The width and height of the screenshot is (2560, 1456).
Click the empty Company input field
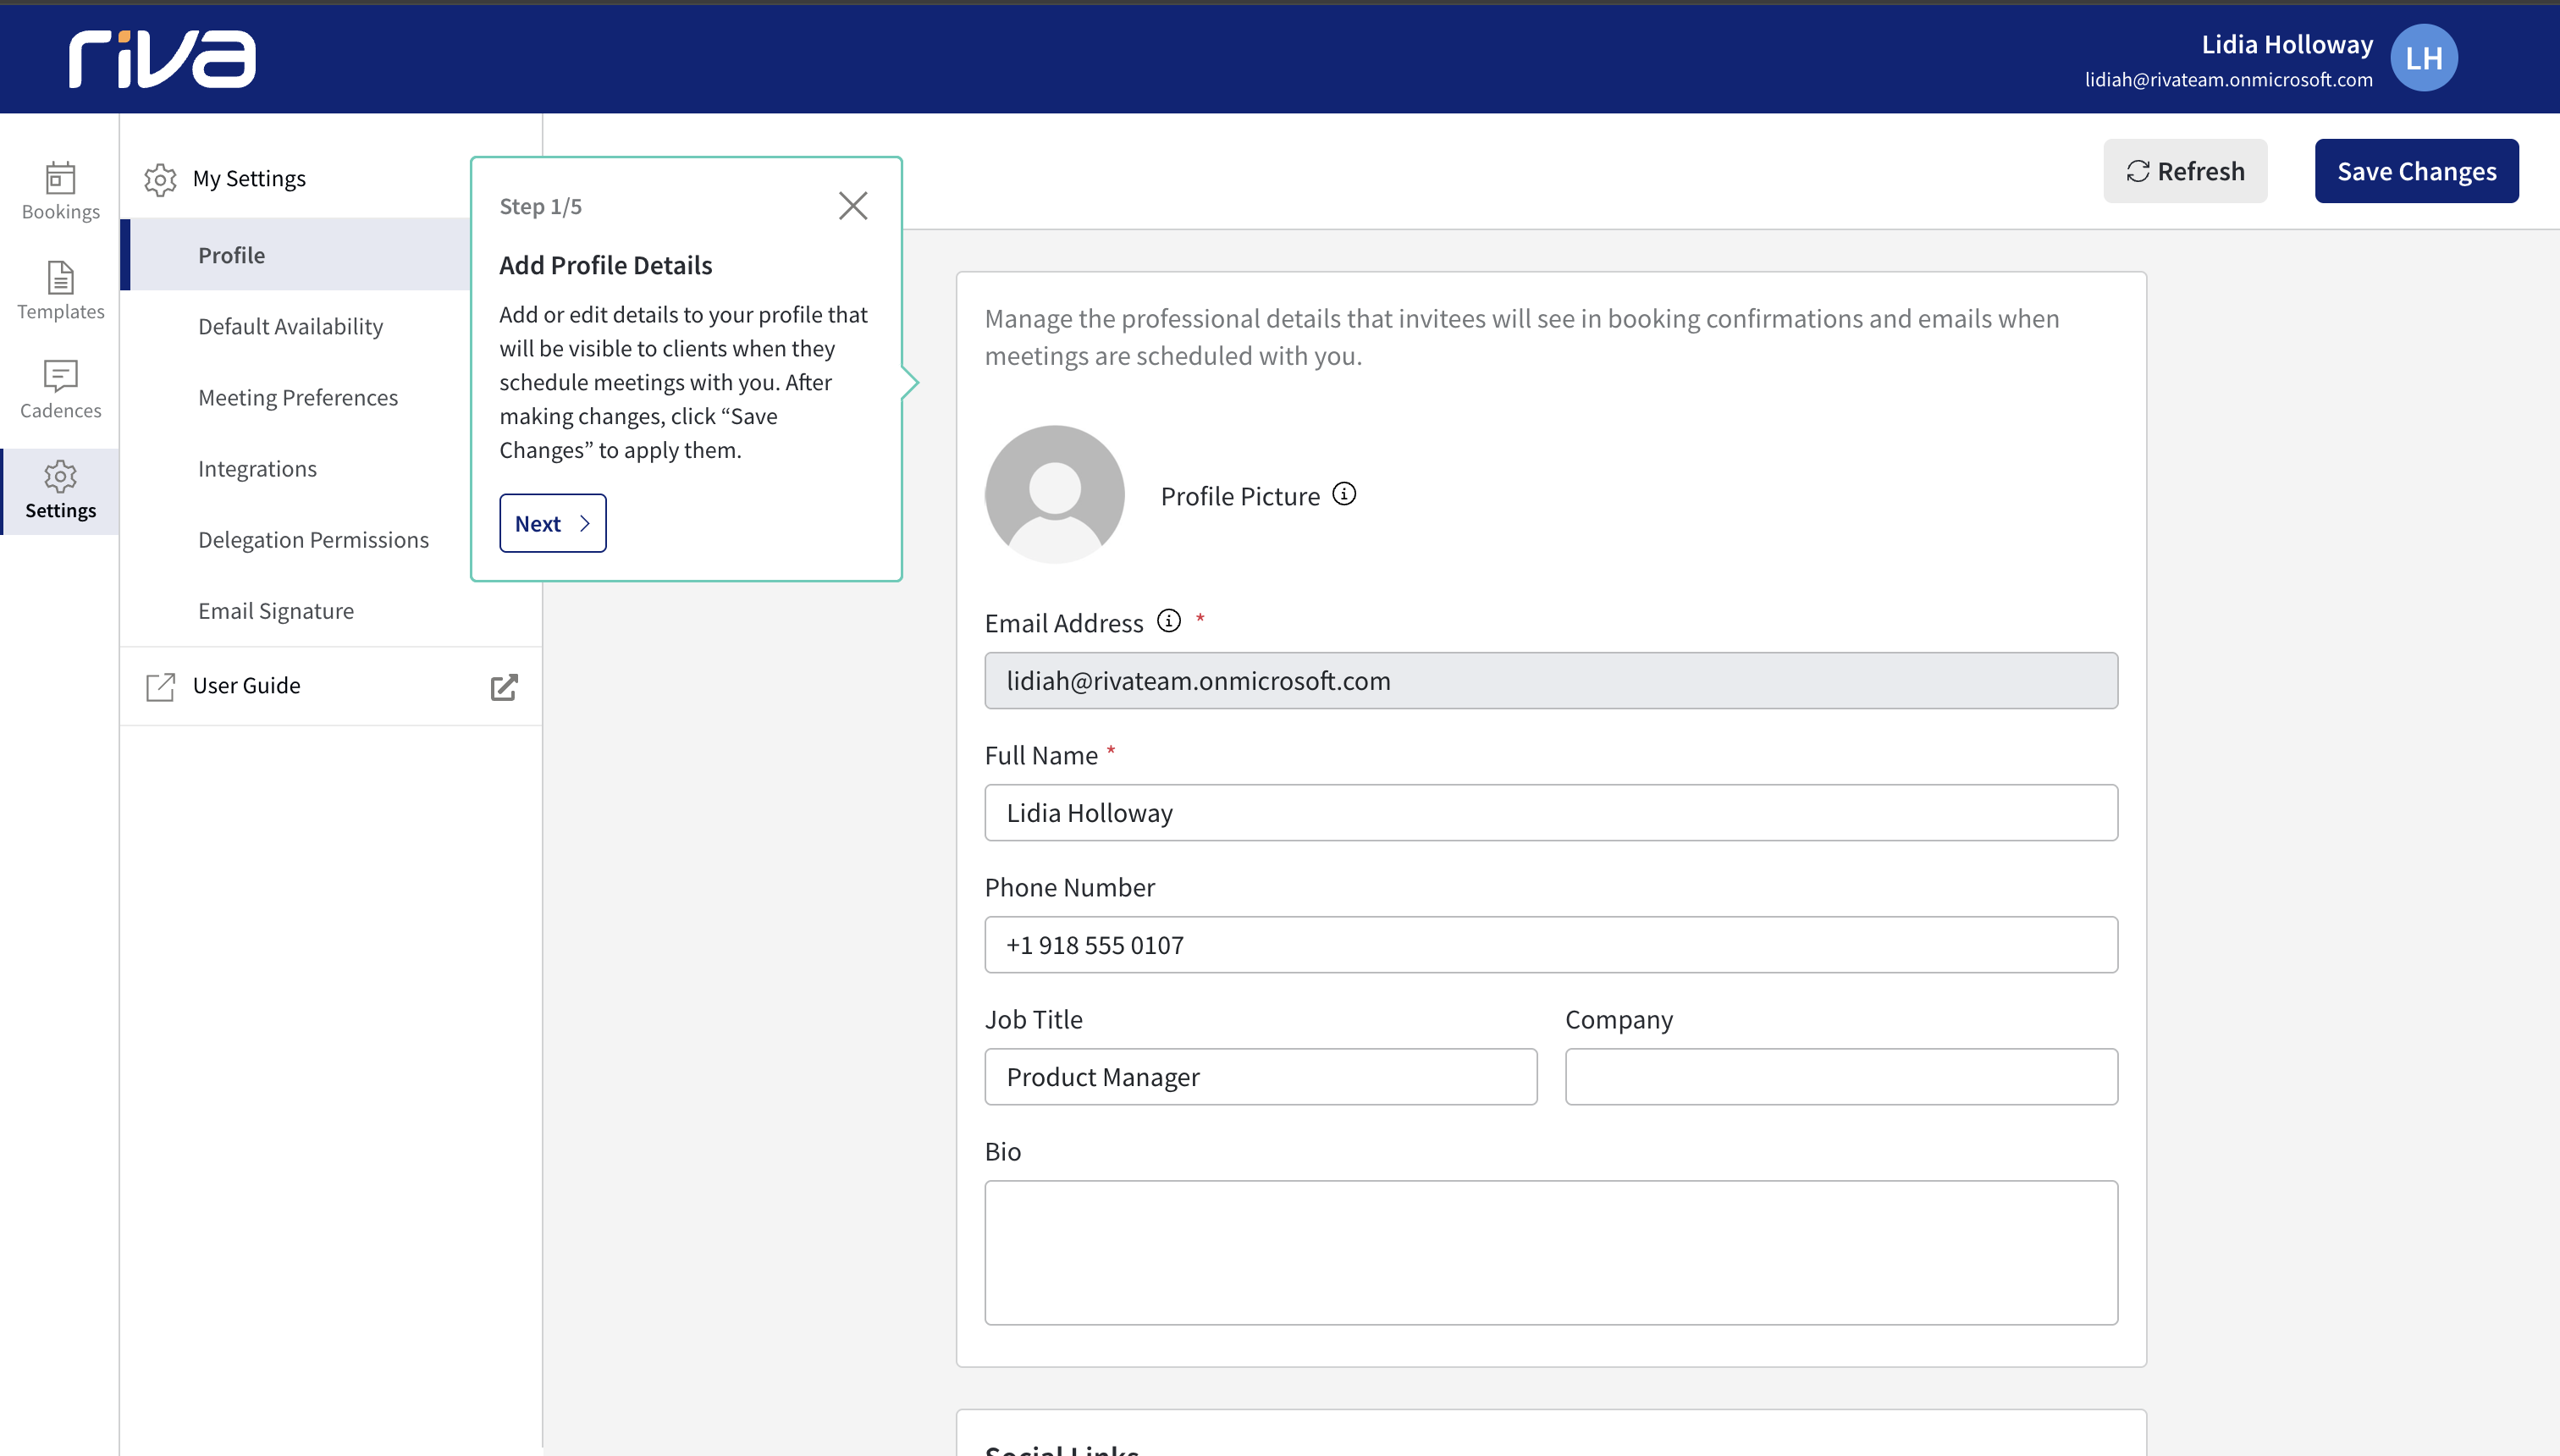pos(1841,1077)
